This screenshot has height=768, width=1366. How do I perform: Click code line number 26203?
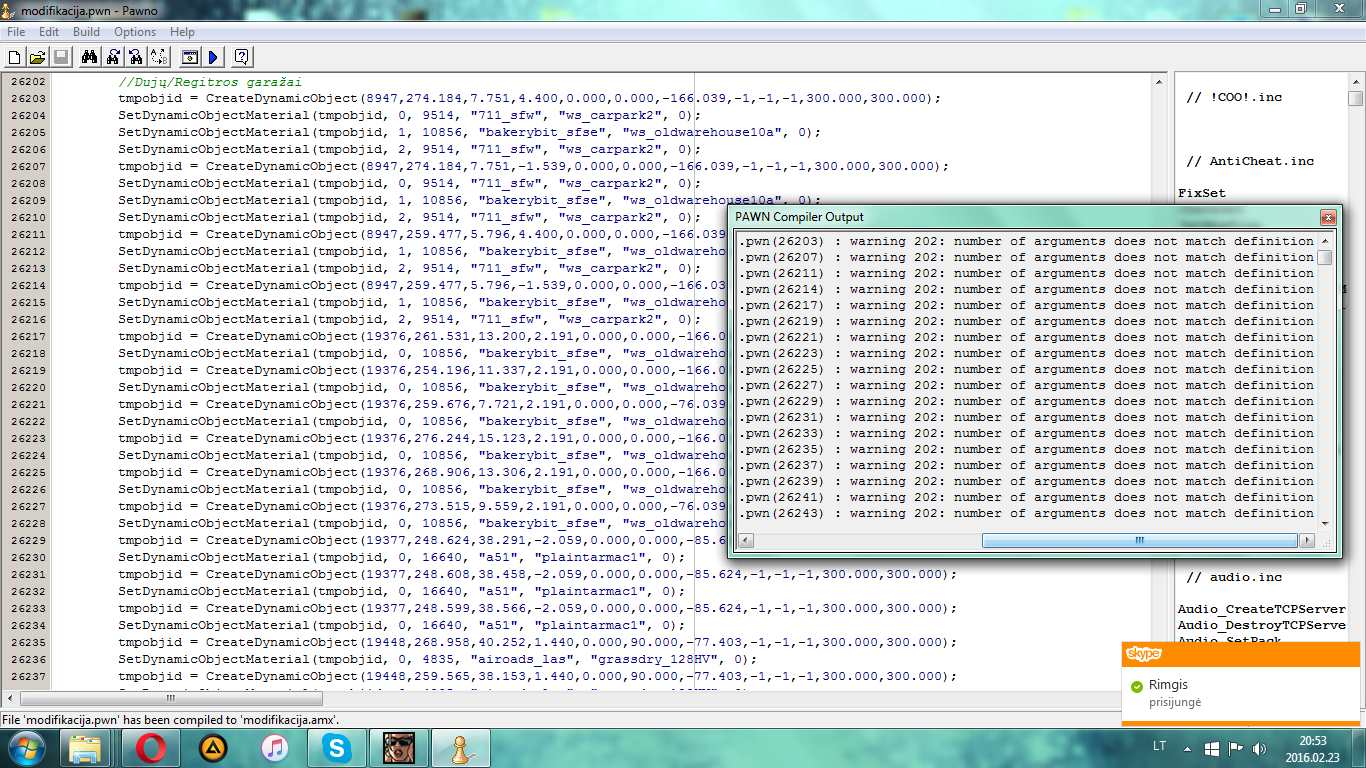28,99
